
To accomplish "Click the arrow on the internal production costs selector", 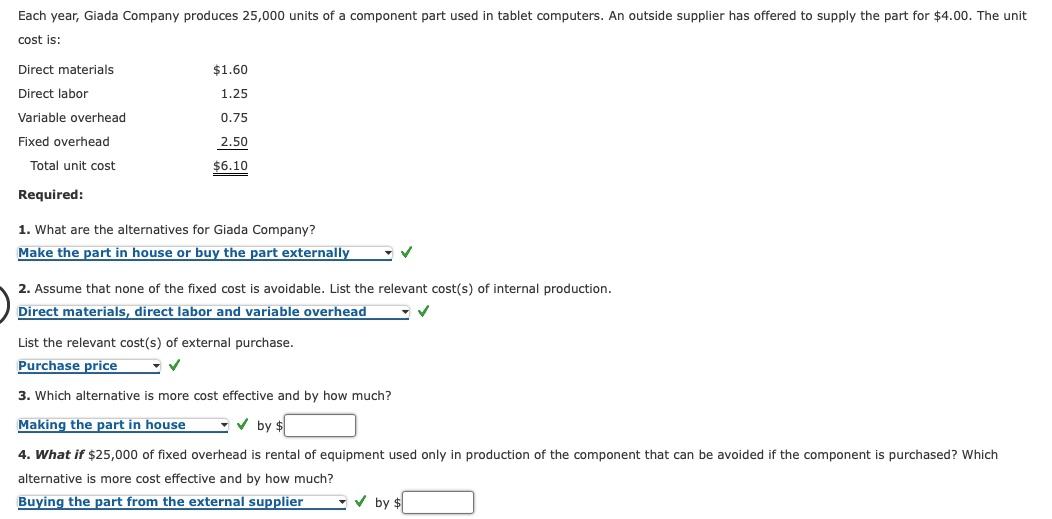I will coord(405,312).
